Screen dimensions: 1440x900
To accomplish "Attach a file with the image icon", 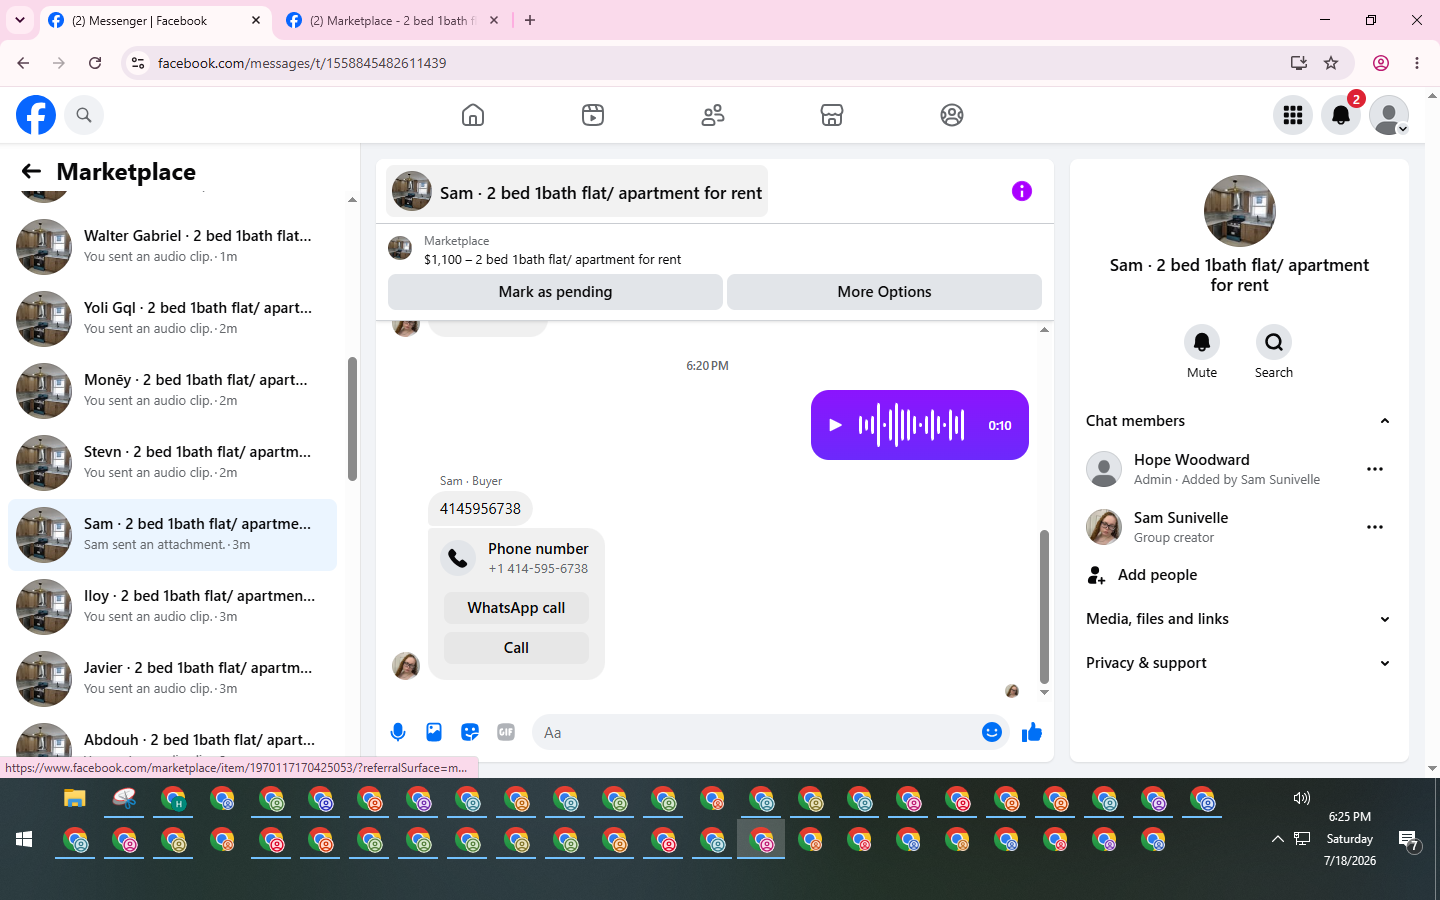I will (x=434, y=732).
